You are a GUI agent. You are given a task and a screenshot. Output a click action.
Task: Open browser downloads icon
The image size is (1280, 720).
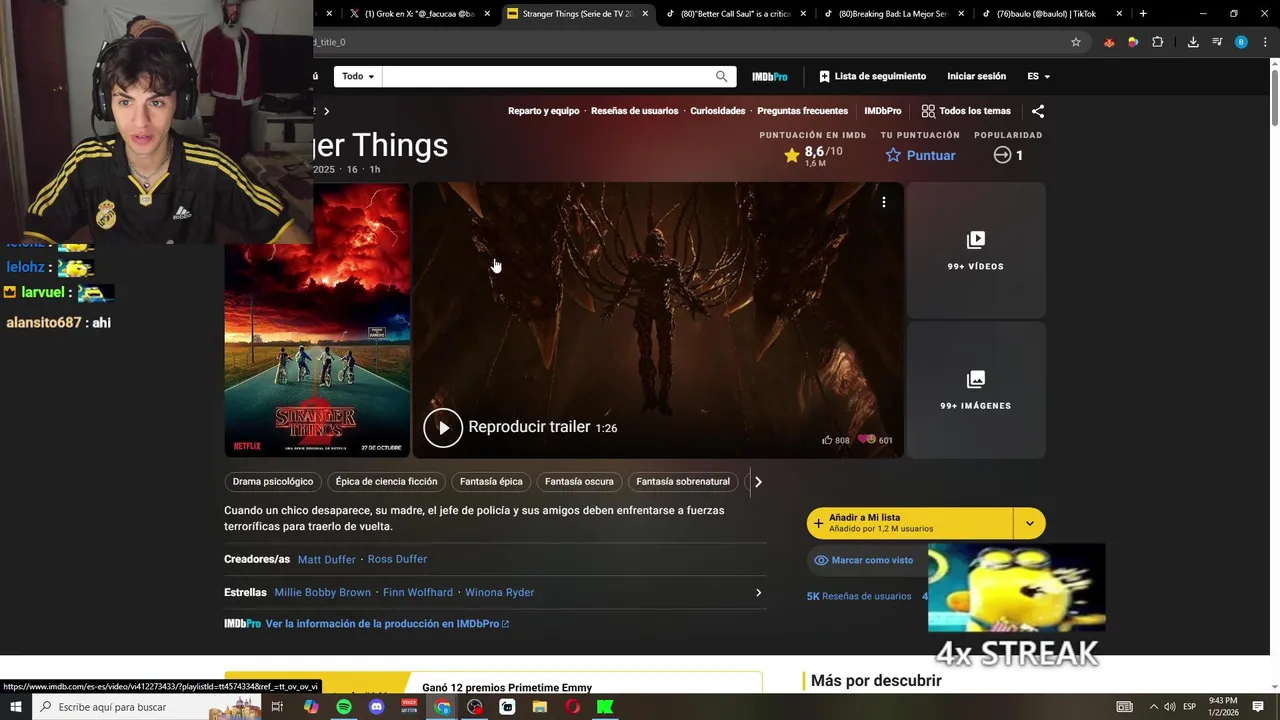point(1193,42)
